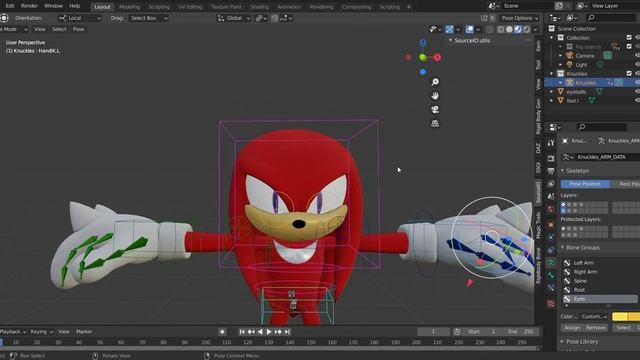Select solid viewport shading

coord(509,29)
